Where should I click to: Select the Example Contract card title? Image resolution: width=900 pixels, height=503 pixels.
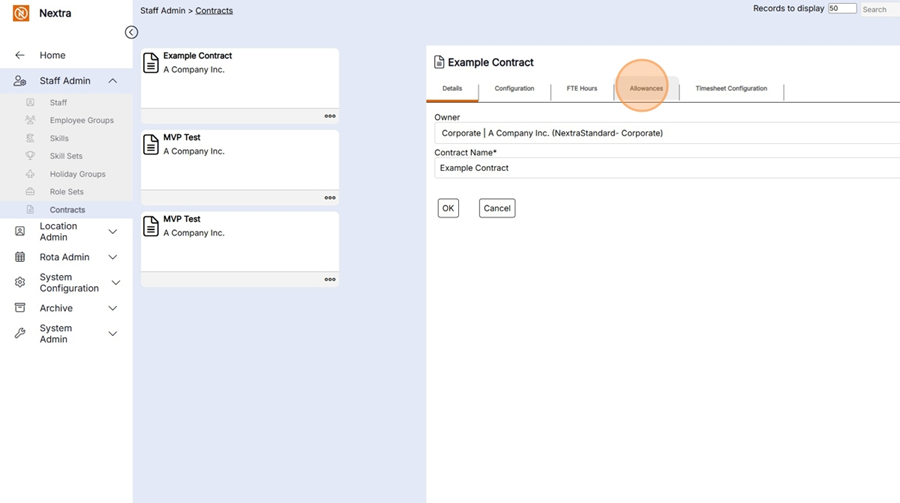click(197, 56)
